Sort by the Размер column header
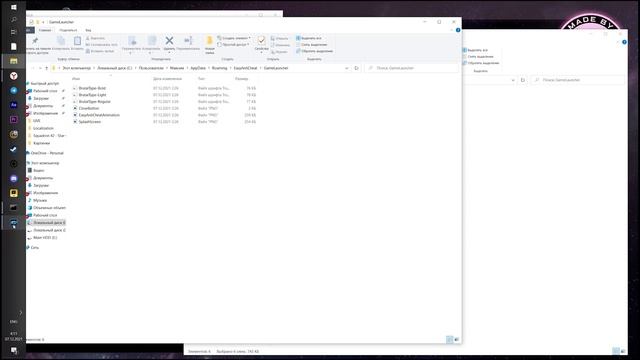Screen dimensions: 640x360 (x=241, y=78)
